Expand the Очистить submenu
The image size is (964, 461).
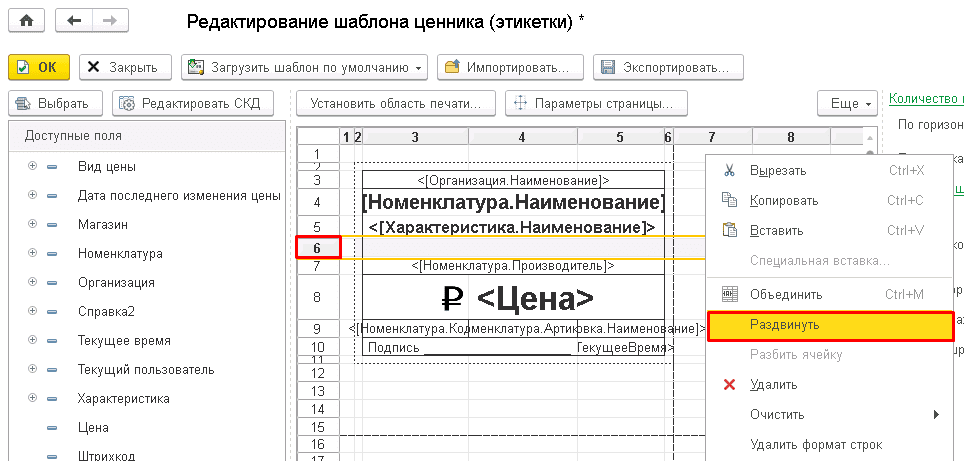[936, 414]
